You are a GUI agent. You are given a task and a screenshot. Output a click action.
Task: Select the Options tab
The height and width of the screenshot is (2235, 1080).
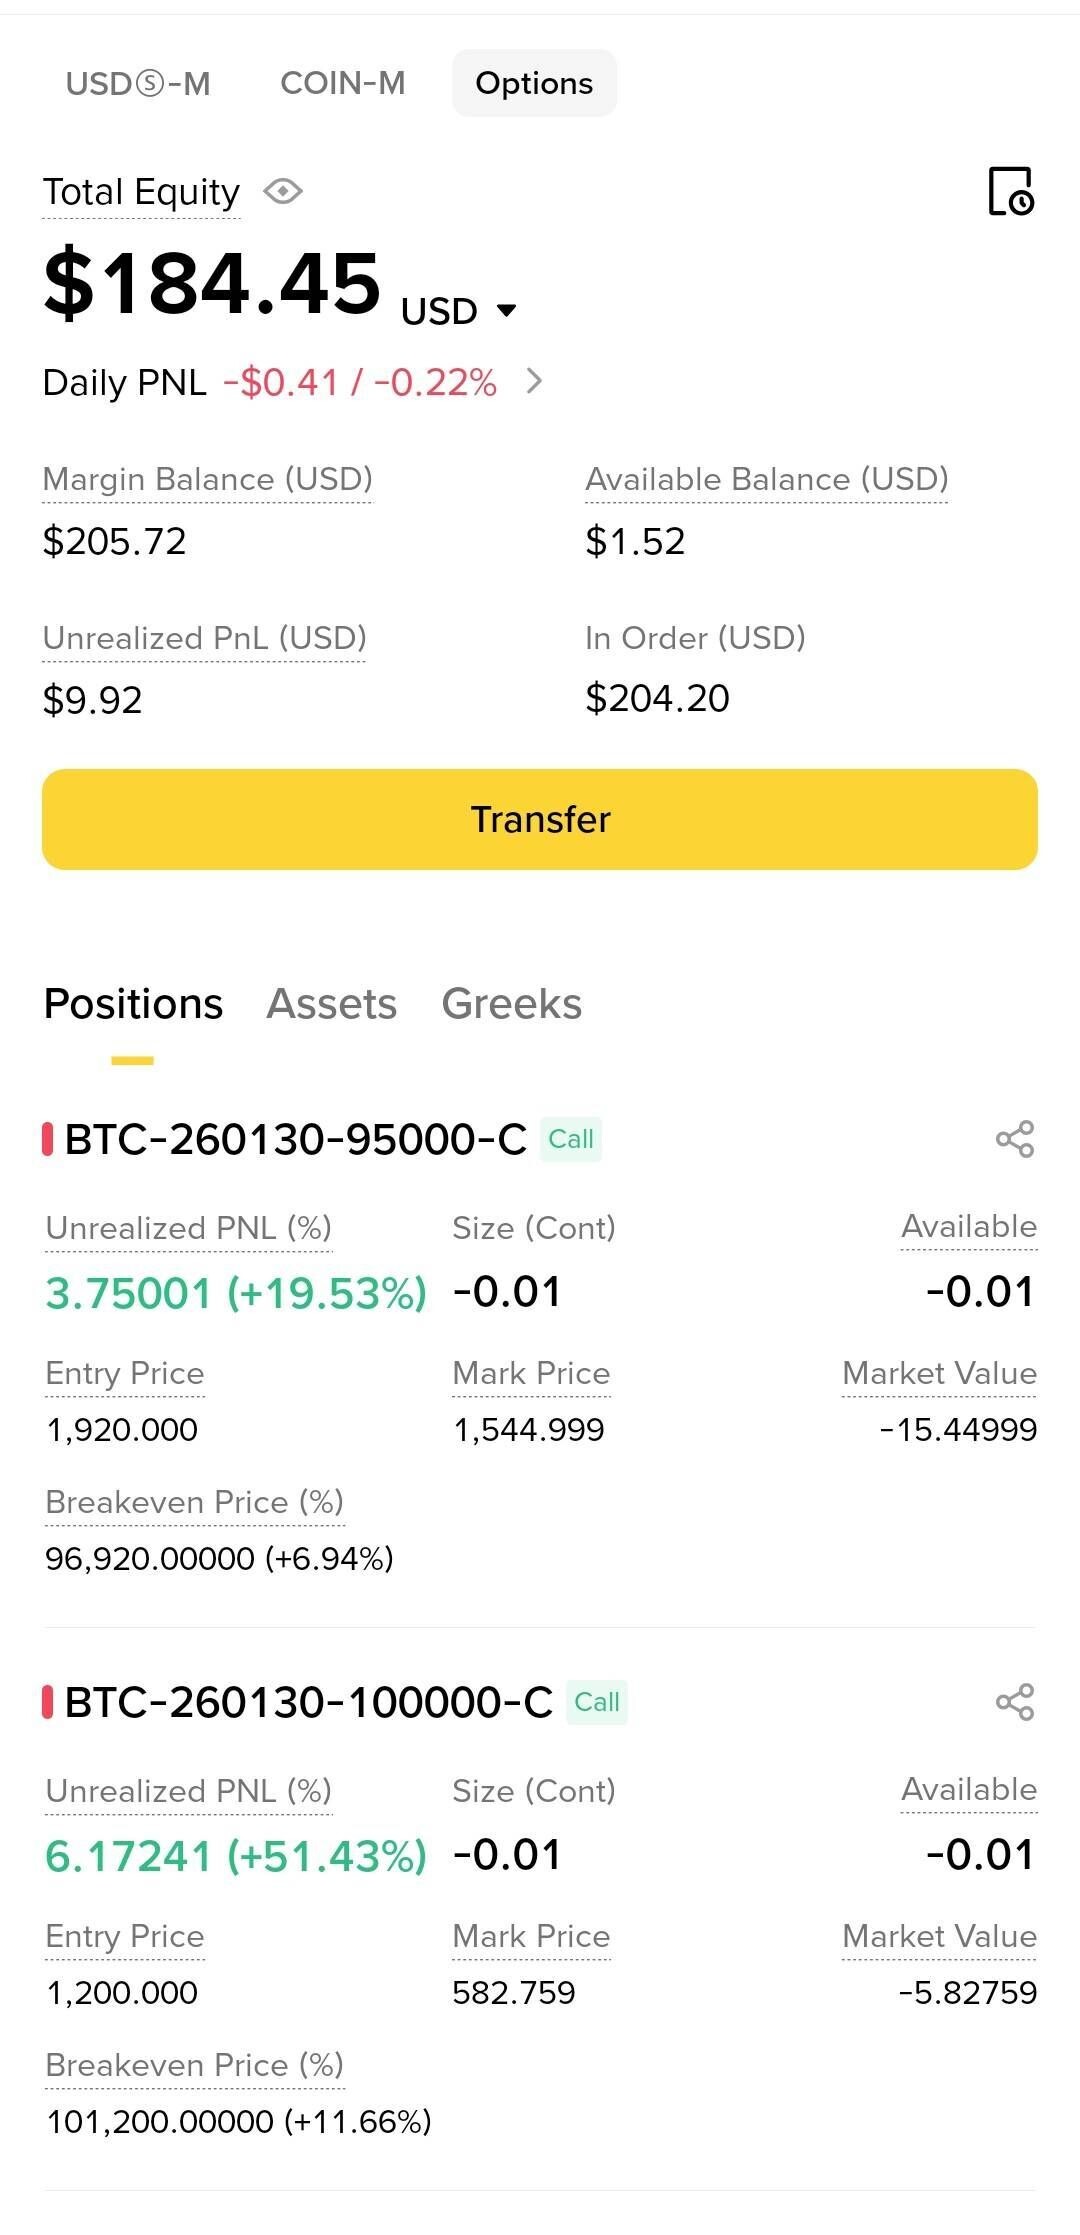tap(534, 83)
